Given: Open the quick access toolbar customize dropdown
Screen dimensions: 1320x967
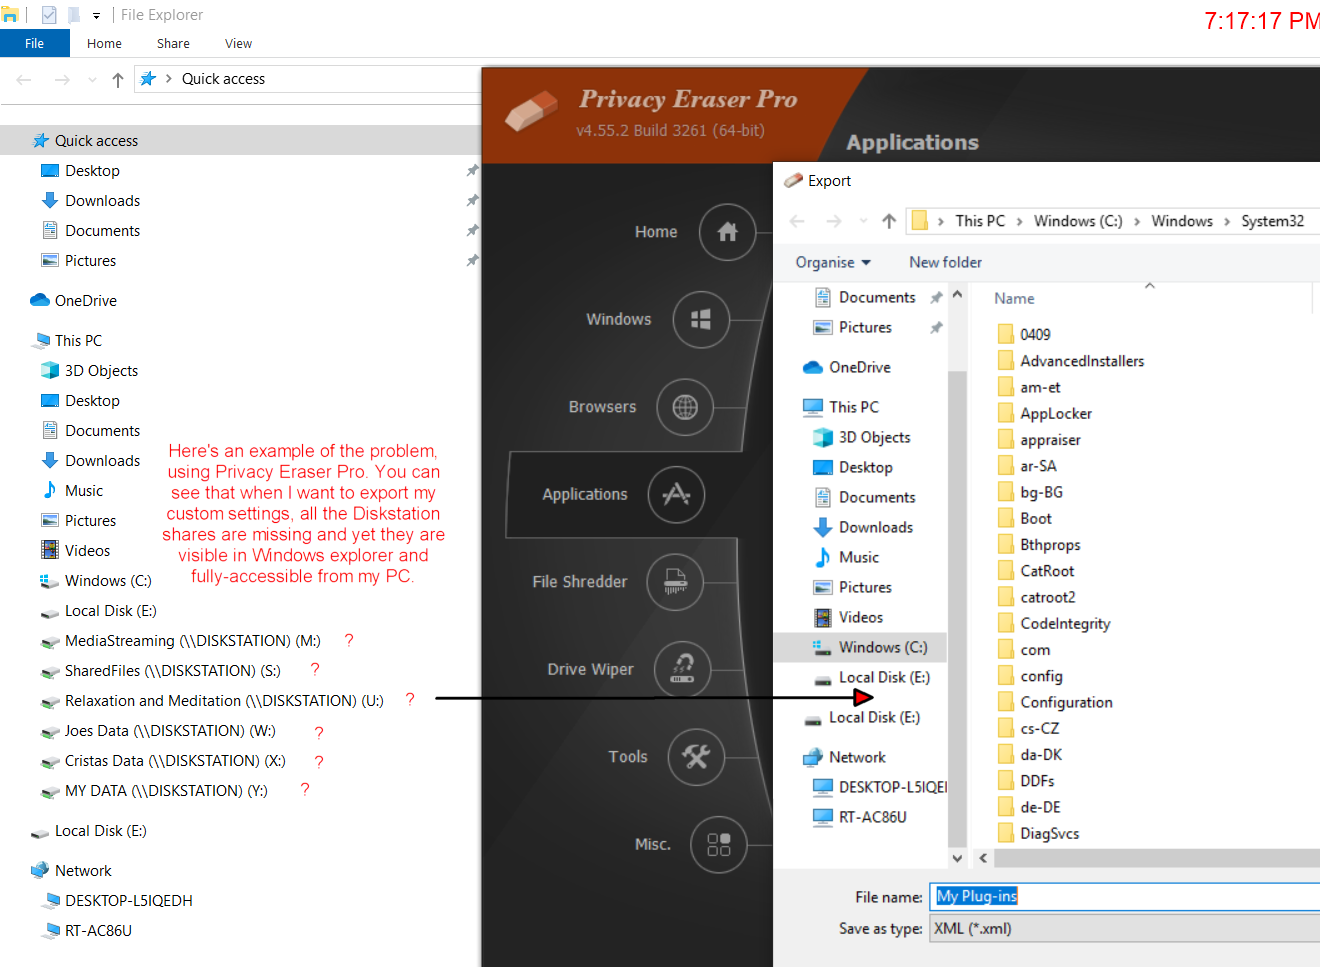Looking at the screenshot, I should tap(96, 15).
